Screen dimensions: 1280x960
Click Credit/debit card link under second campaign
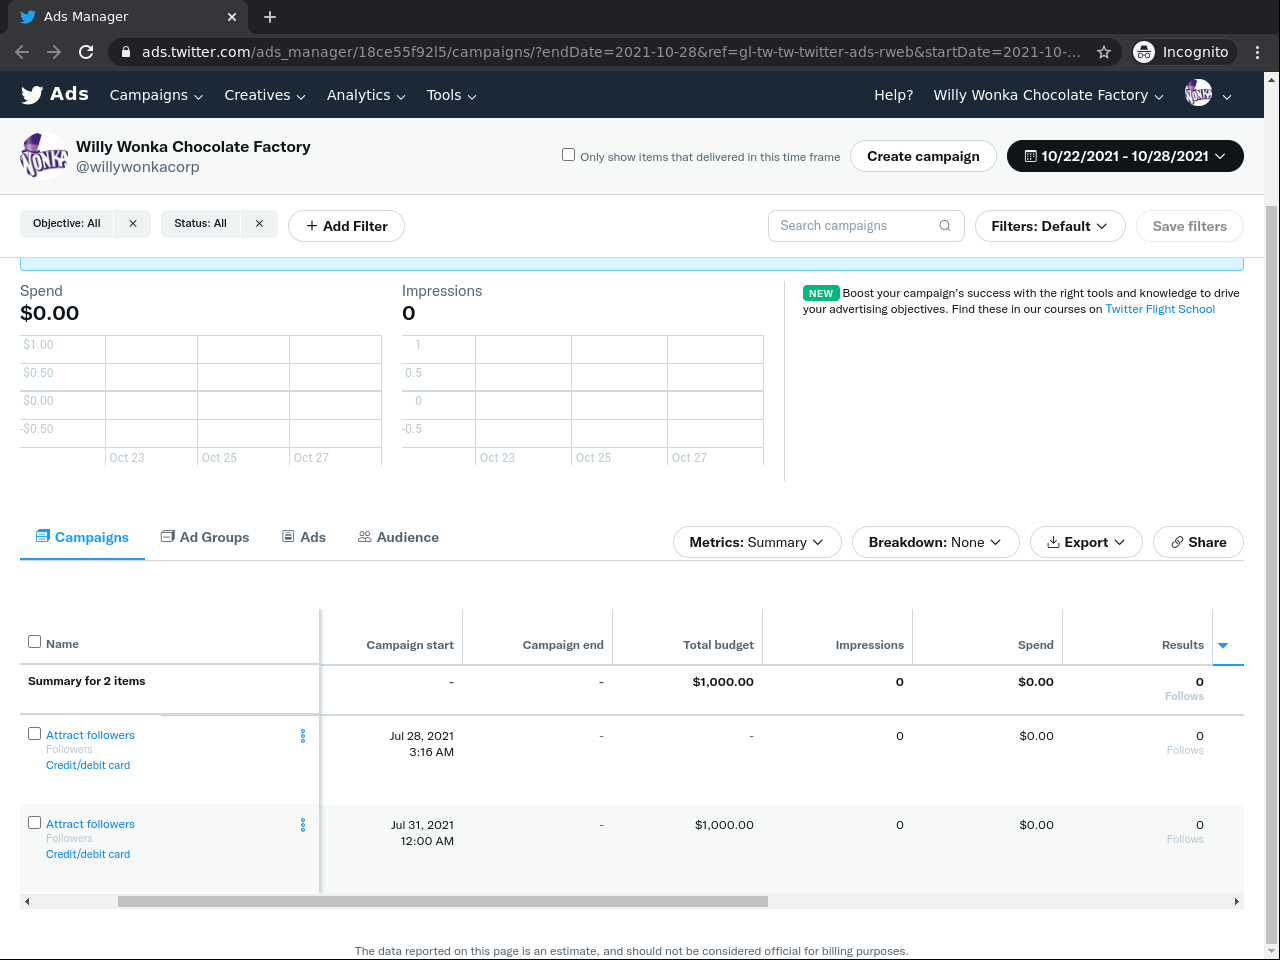click(88, 854)
